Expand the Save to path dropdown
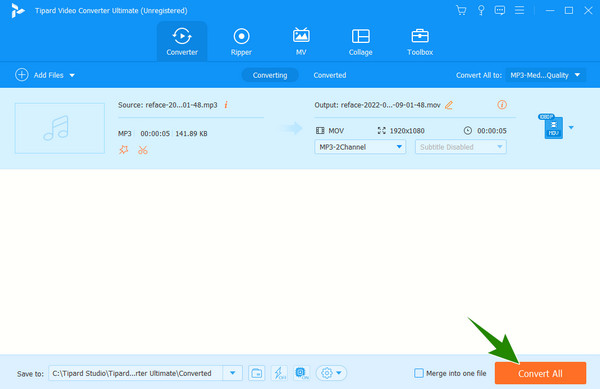 pos(232,373)
